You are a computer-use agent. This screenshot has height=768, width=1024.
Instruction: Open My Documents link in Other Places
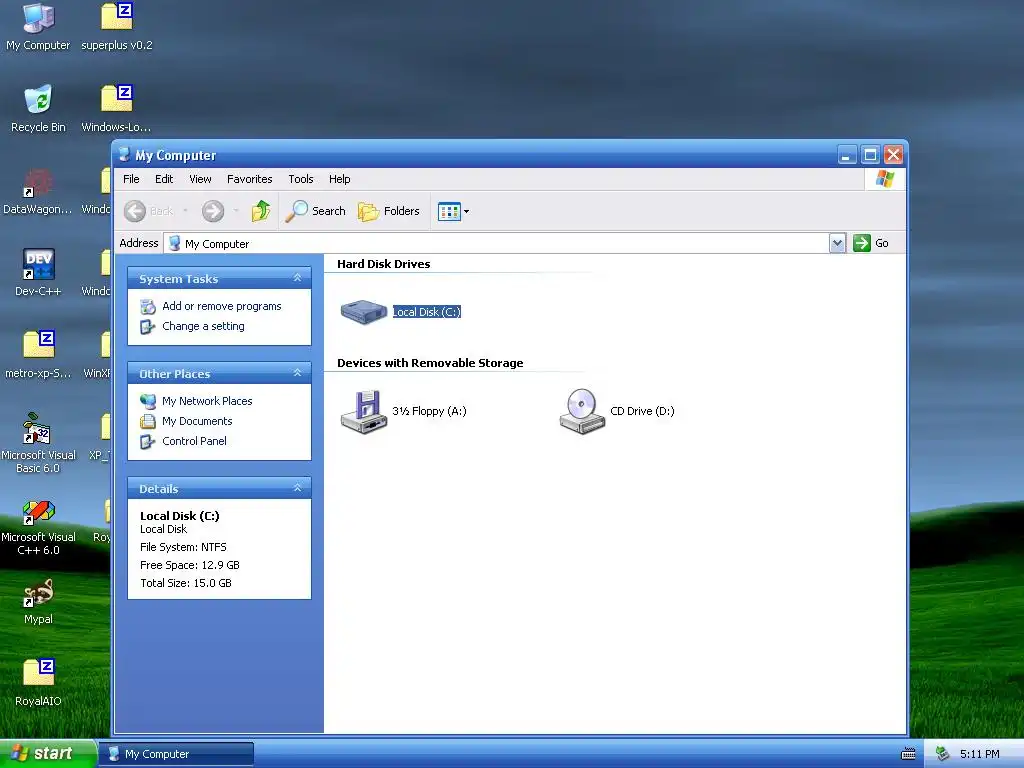coord(197,421)
